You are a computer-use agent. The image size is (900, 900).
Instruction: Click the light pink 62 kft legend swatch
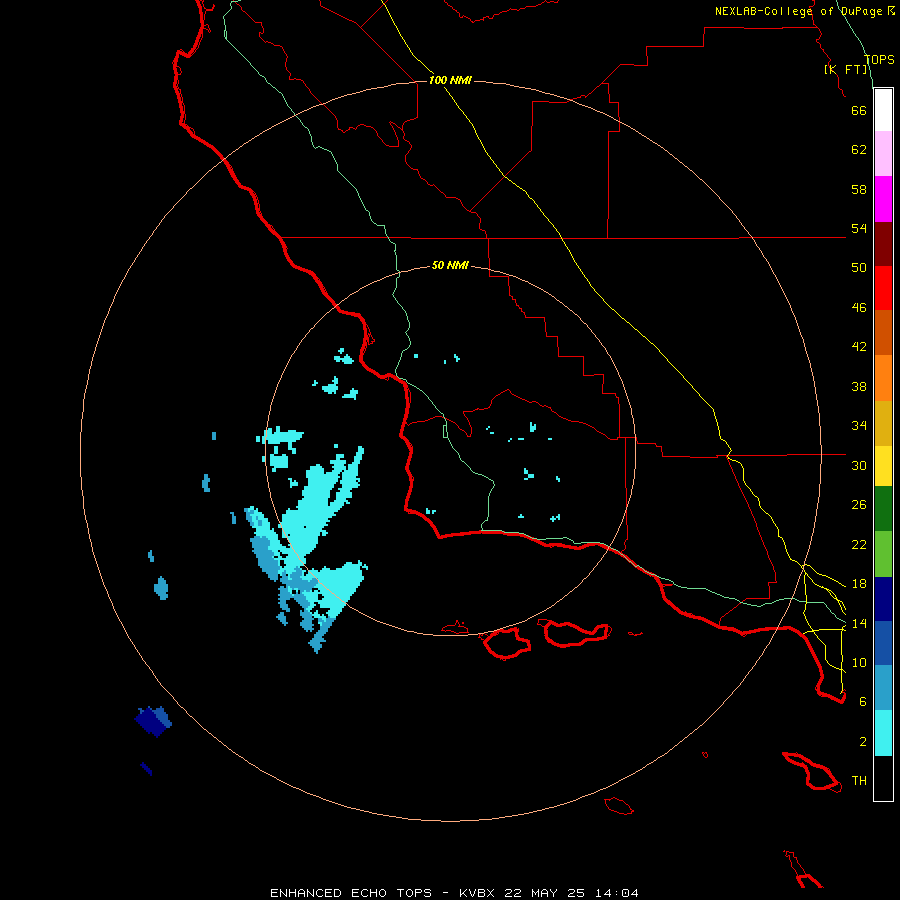[x=883, y=154]
